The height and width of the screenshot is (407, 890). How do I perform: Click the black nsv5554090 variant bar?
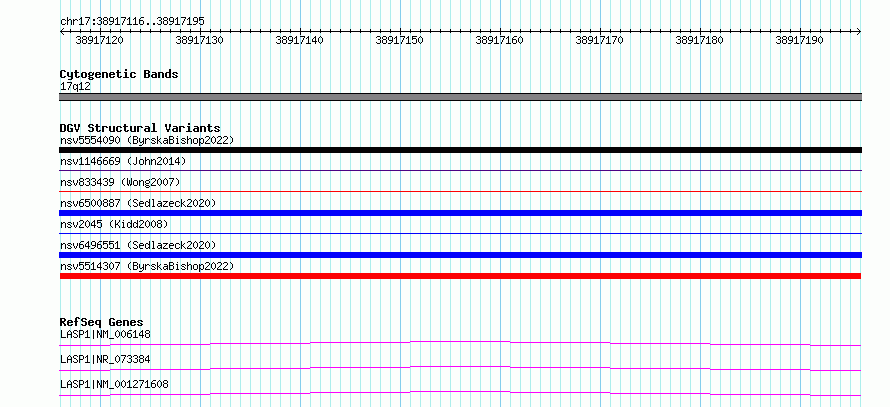coord(460,150)
